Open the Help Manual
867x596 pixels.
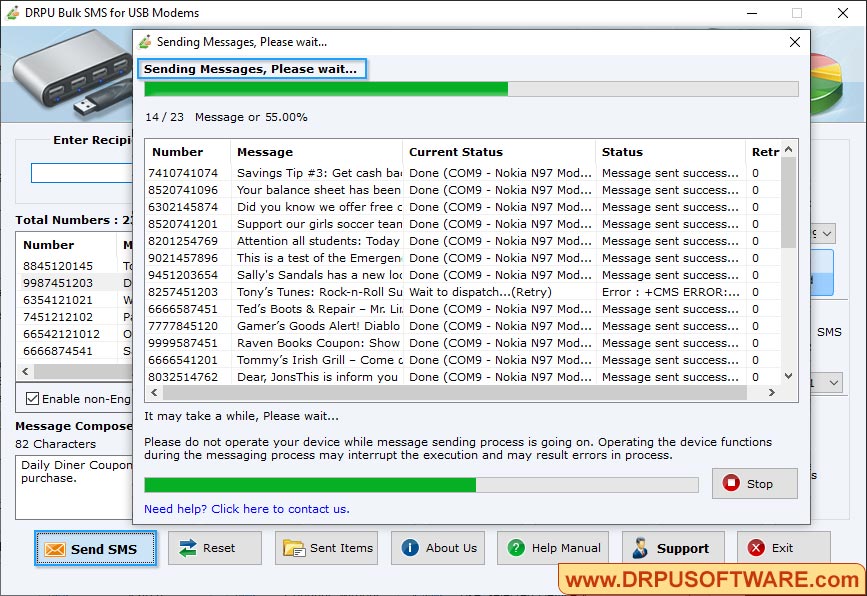tap(553, 548)
